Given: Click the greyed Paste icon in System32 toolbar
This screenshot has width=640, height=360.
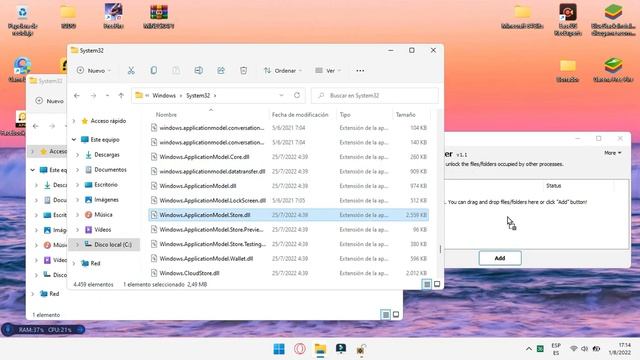Looking at the screenshot, I should (x=176, y=71).
